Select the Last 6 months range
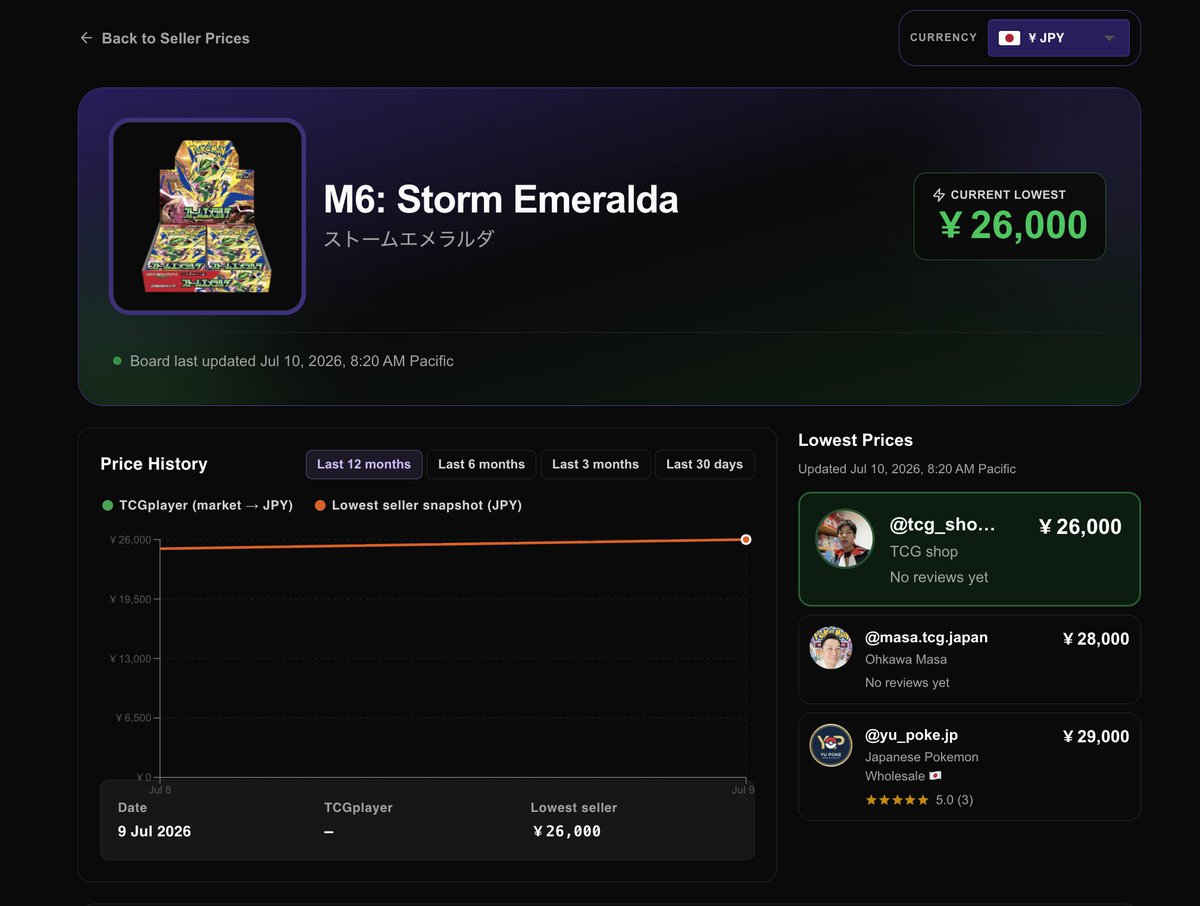Image resolution: width=1200 pixels, height=906 pixels. click(x=481, y=464)
